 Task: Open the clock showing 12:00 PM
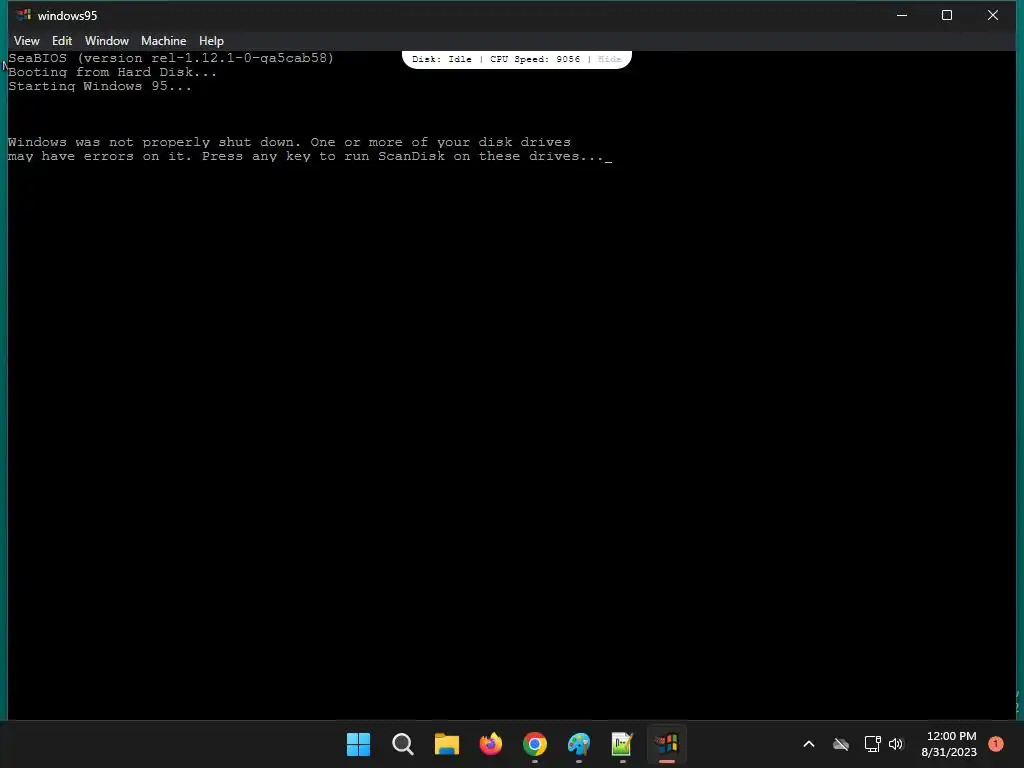point(950,744)
